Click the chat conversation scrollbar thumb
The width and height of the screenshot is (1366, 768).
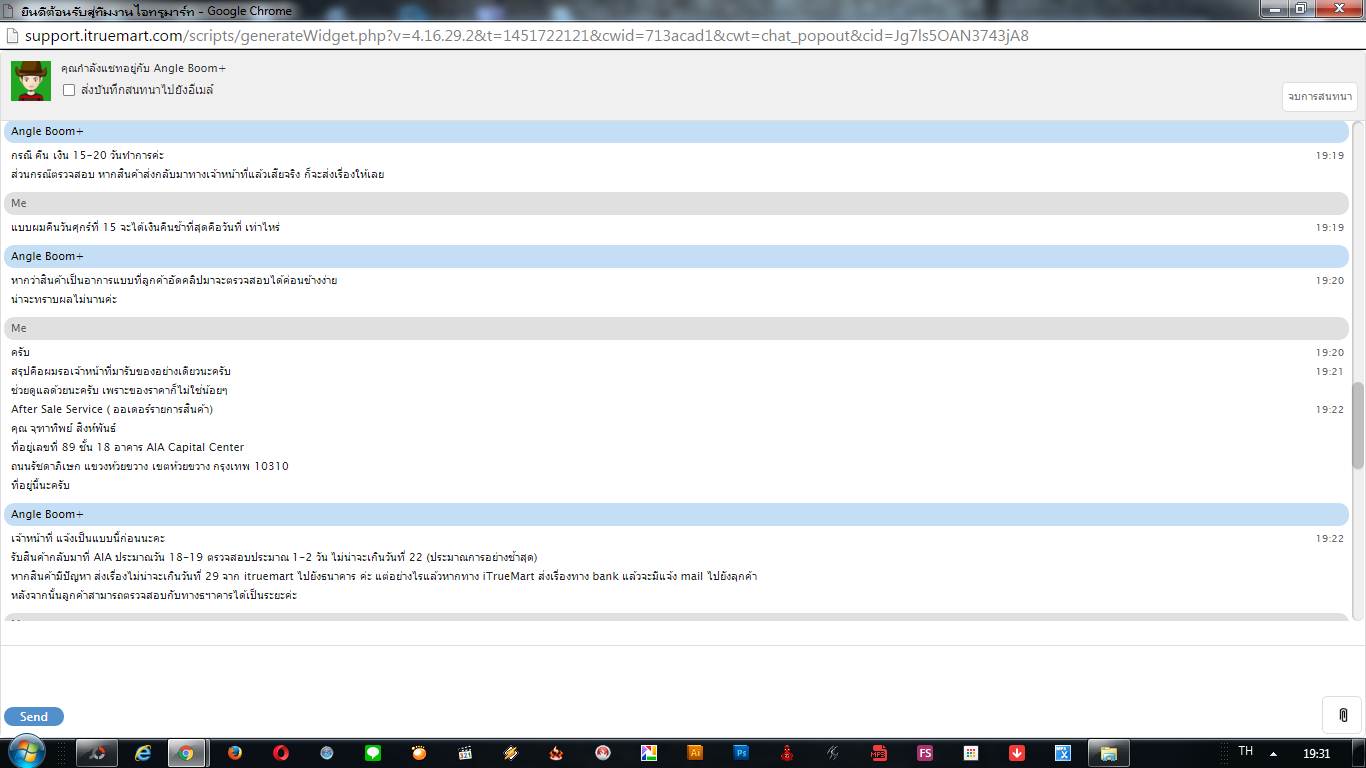1358,424
